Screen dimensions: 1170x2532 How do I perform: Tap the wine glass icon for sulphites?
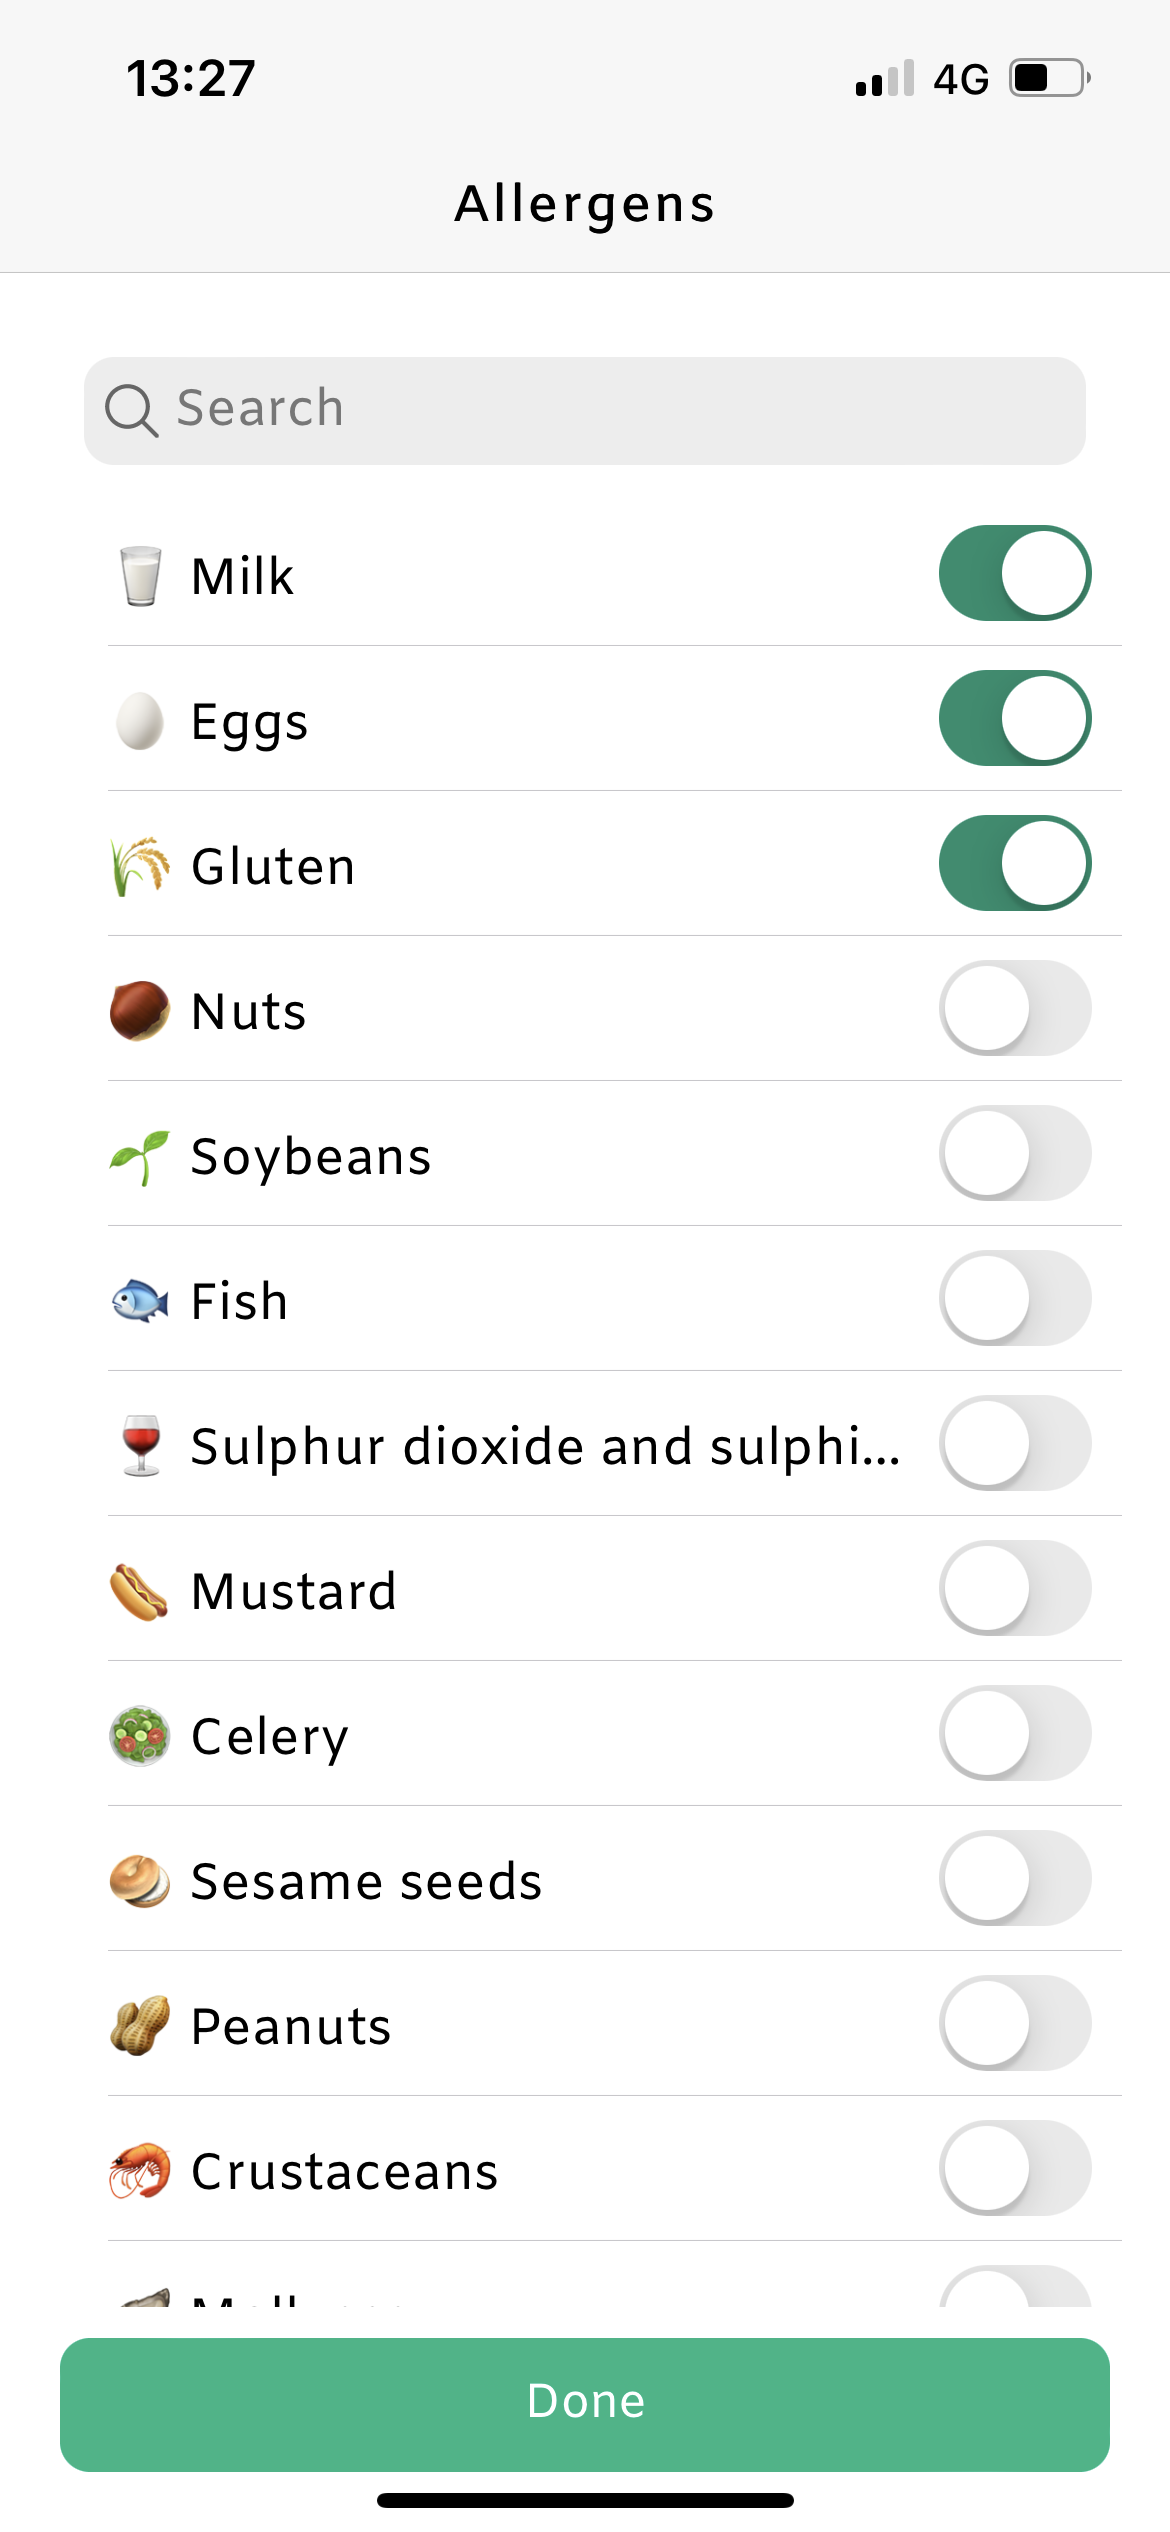141,1446
